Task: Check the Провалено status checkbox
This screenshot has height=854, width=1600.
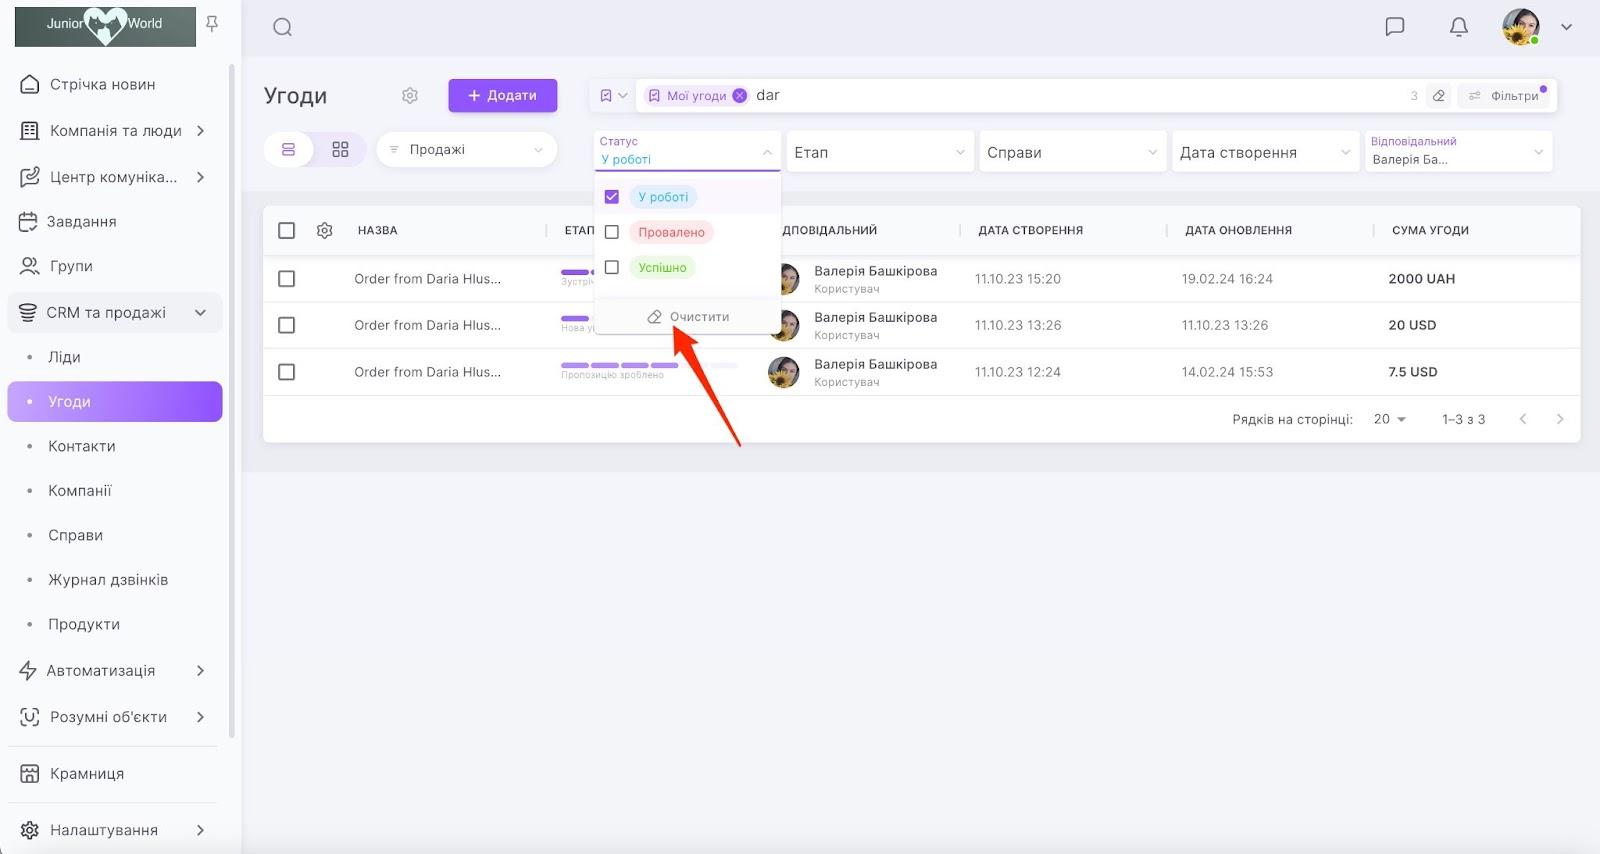Action: pos(612,232)
